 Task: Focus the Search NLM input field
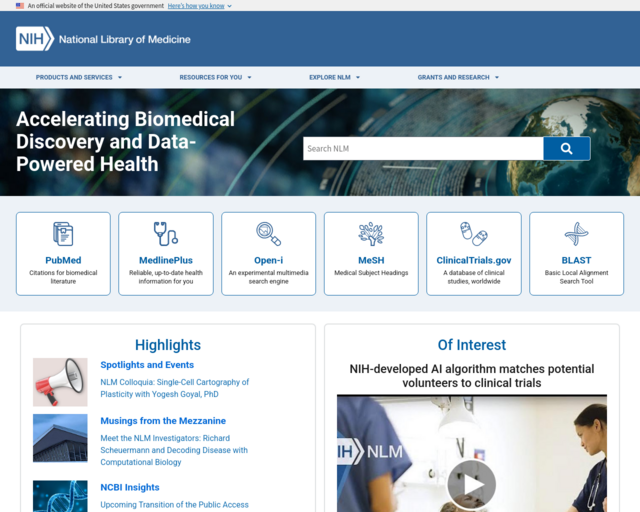[x=423, y=149]
